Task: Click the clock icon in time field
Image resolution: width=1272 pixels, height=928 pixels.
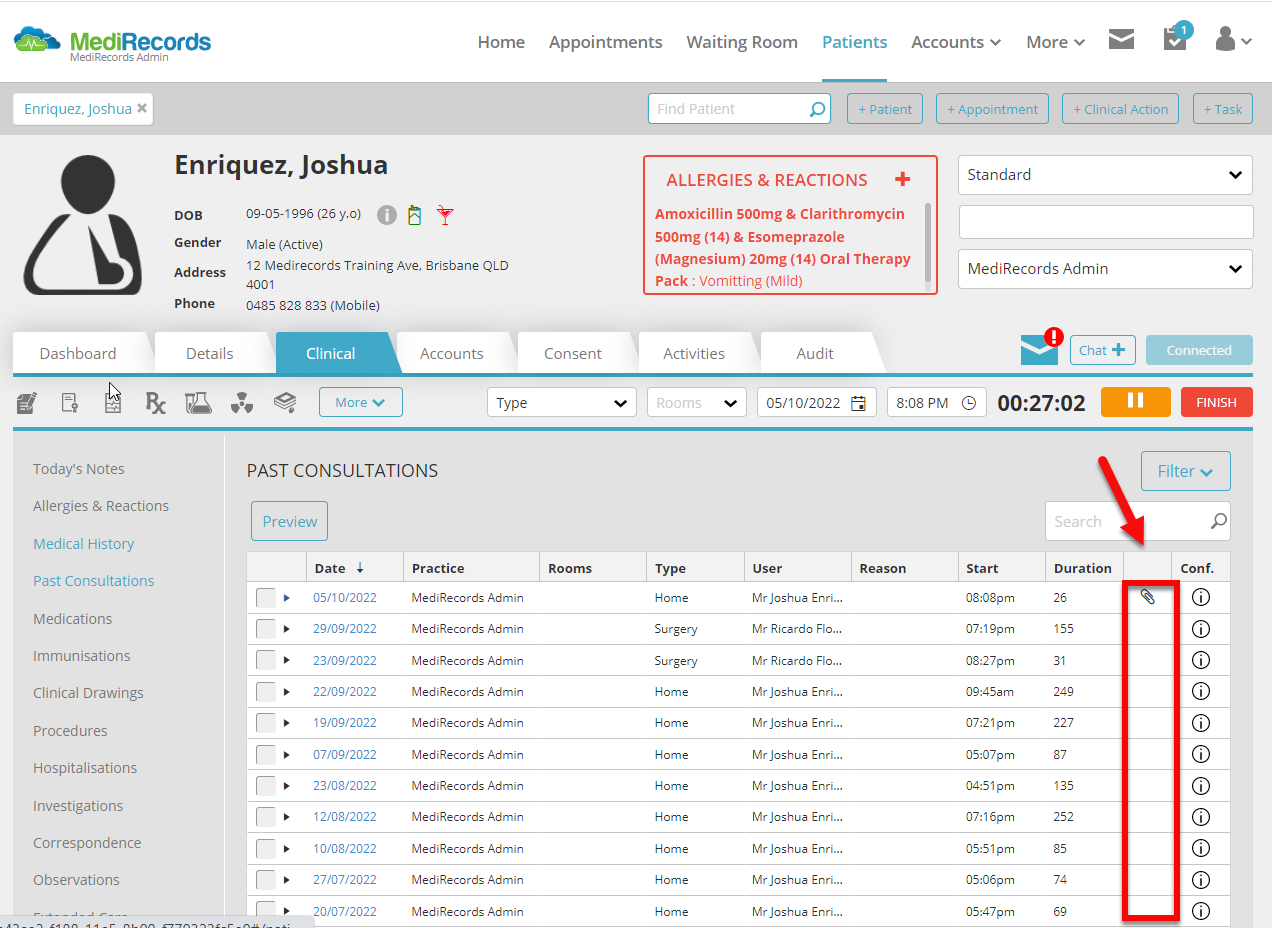Action: [x=968, y=403]
